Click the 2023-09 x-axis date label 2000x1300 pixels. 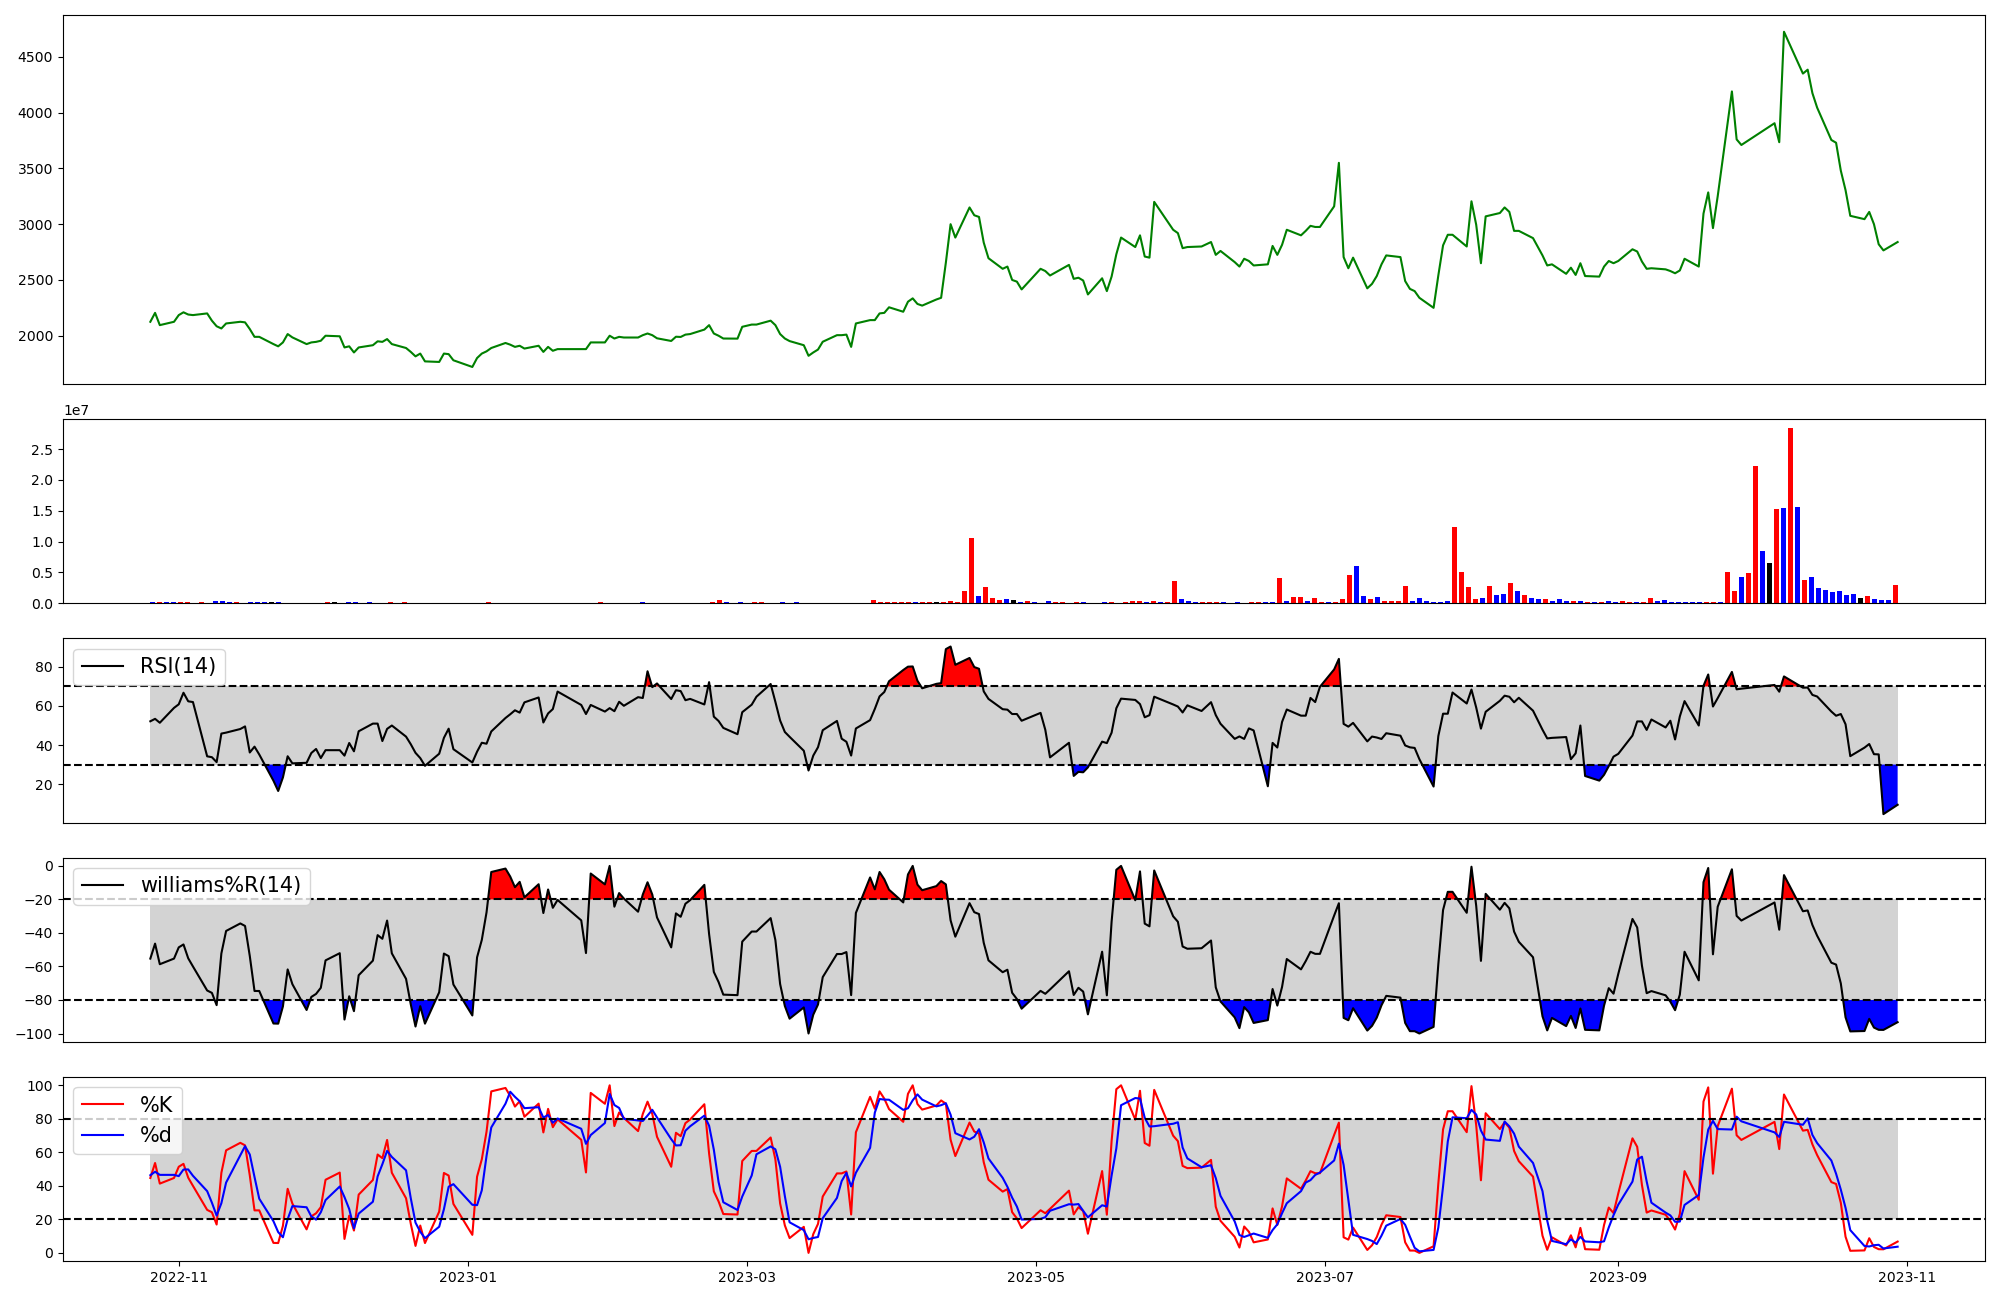[x=1618, y=1277]
